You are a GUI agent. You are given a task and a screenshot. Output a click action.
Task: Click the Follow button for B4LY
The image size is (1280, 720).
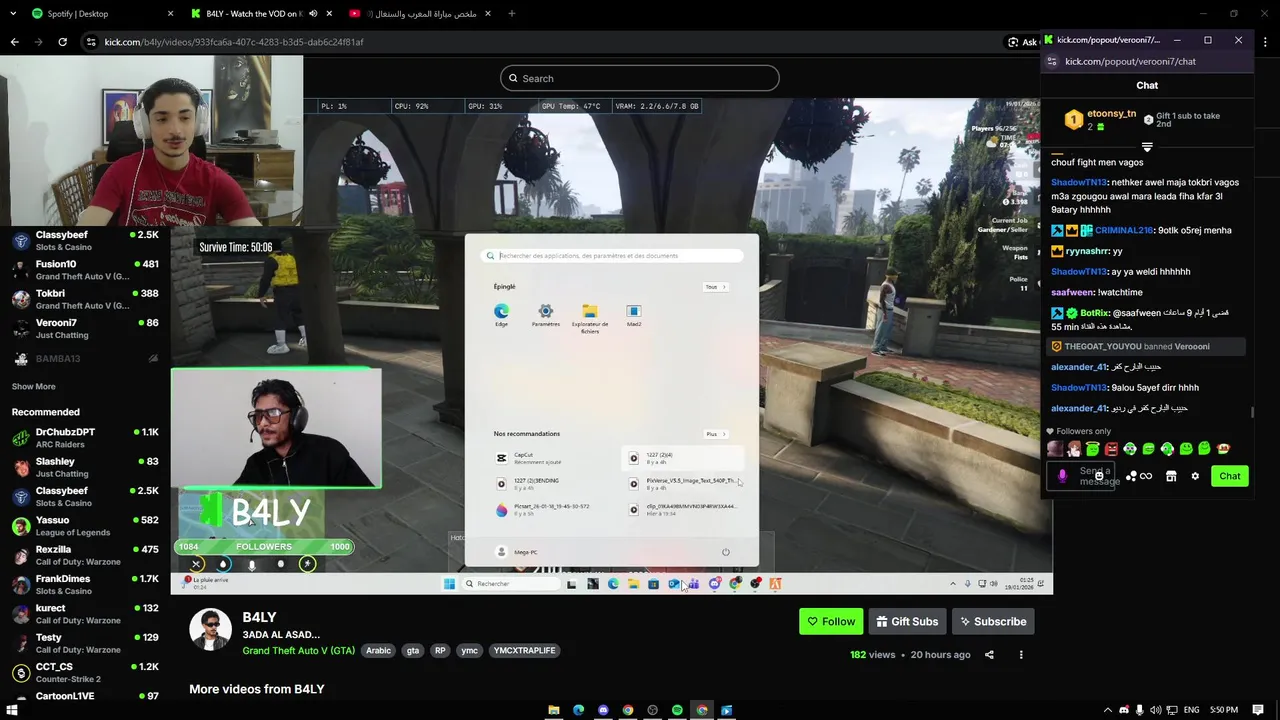[x=831, y=621]
